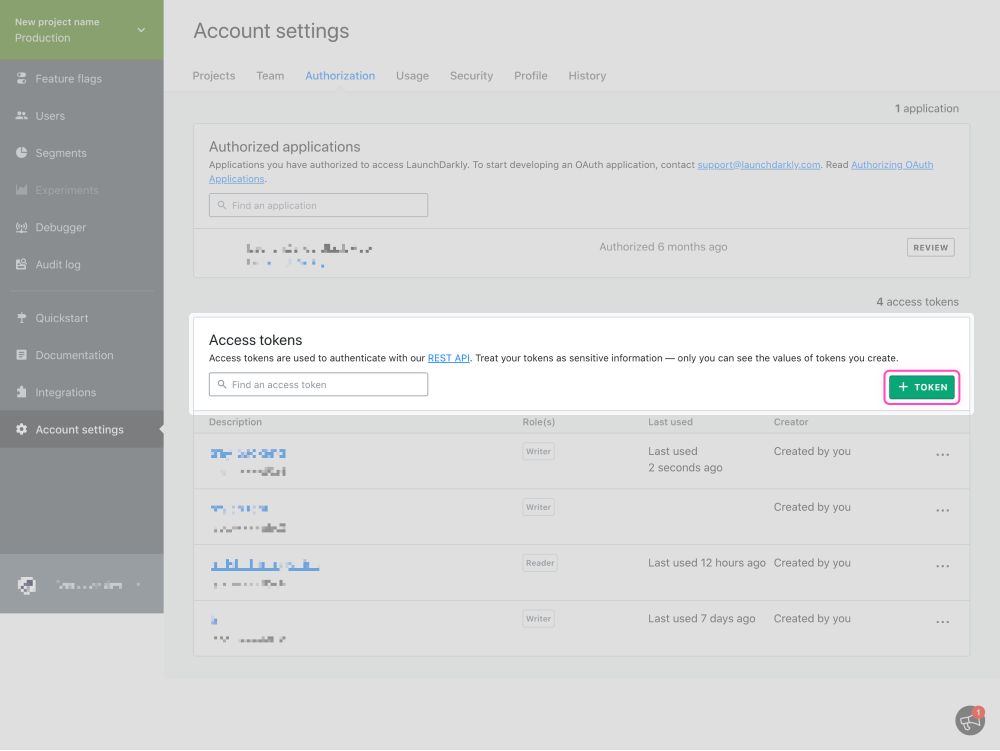Click the Account settings gear icon
1000x751 pixels.
pos(21,429)
